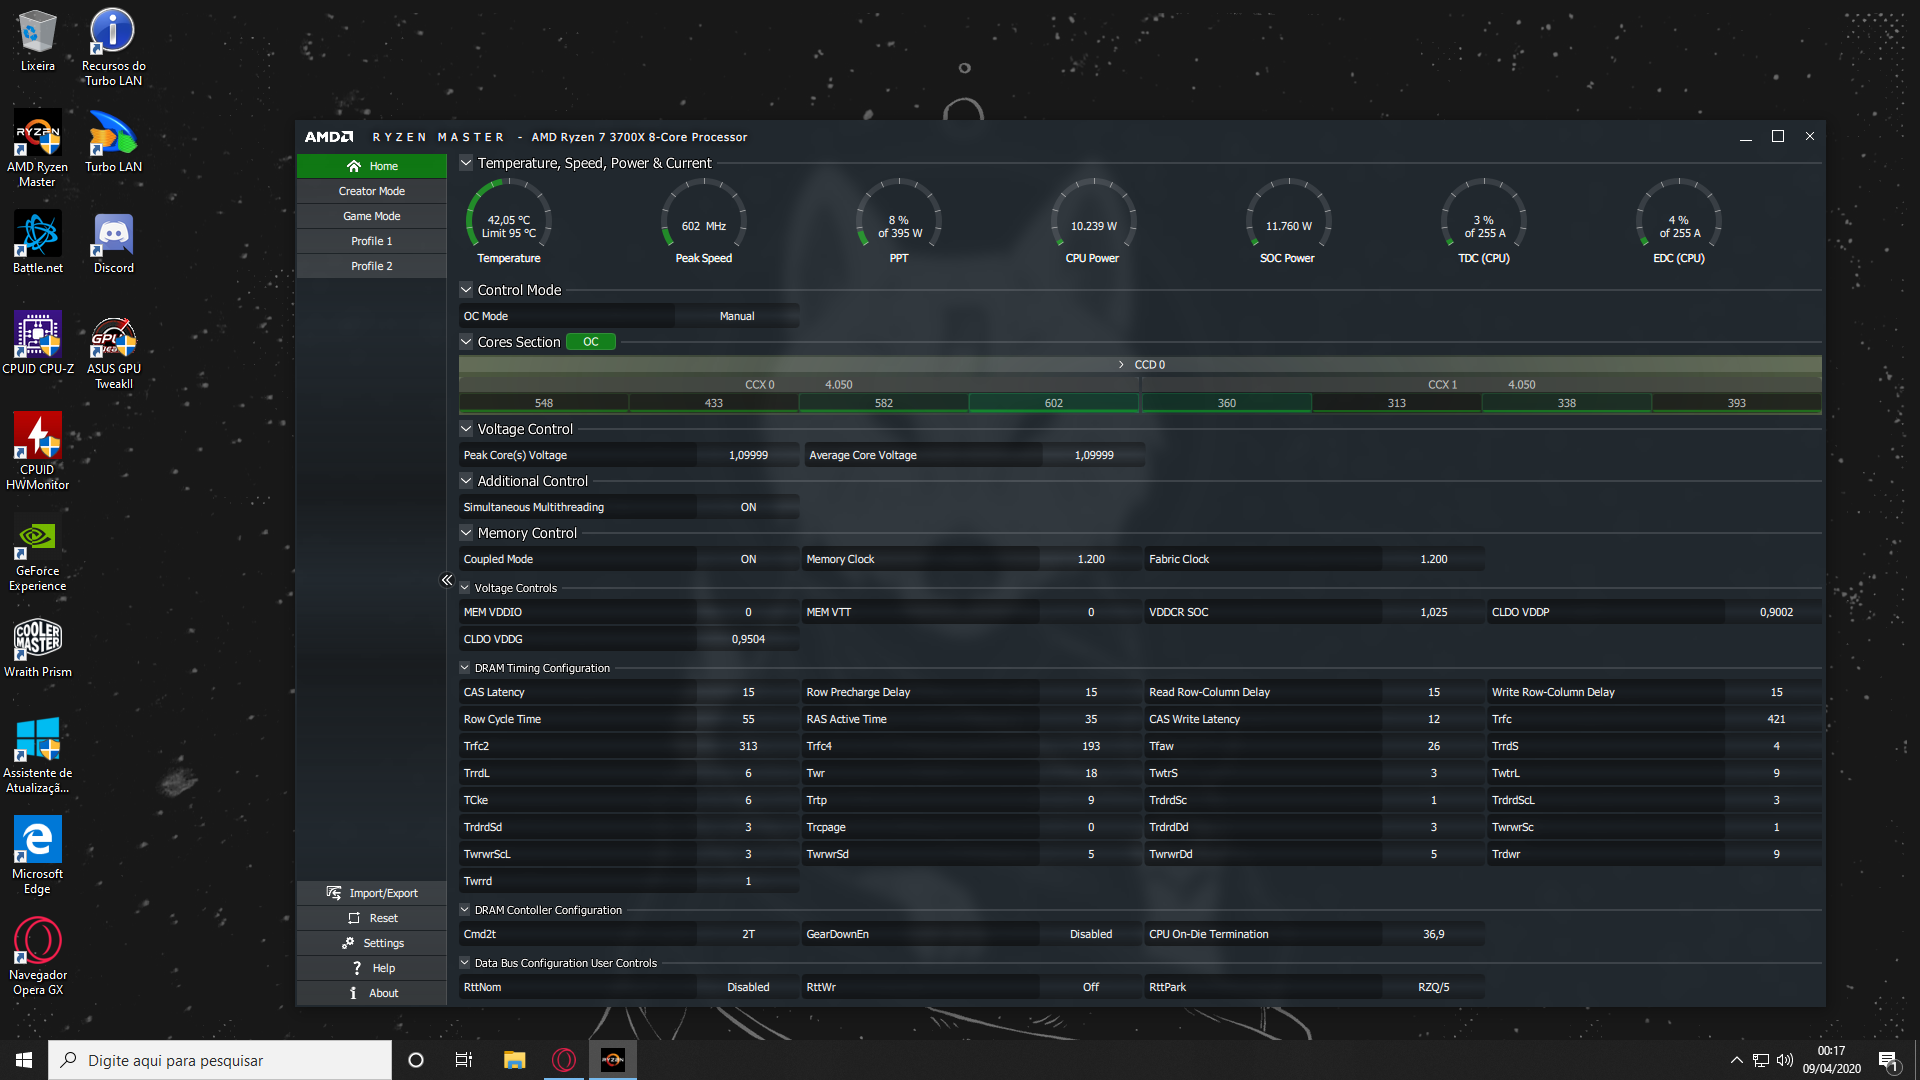Click Ryzen Master taskbar icon

pos(613,1060)
